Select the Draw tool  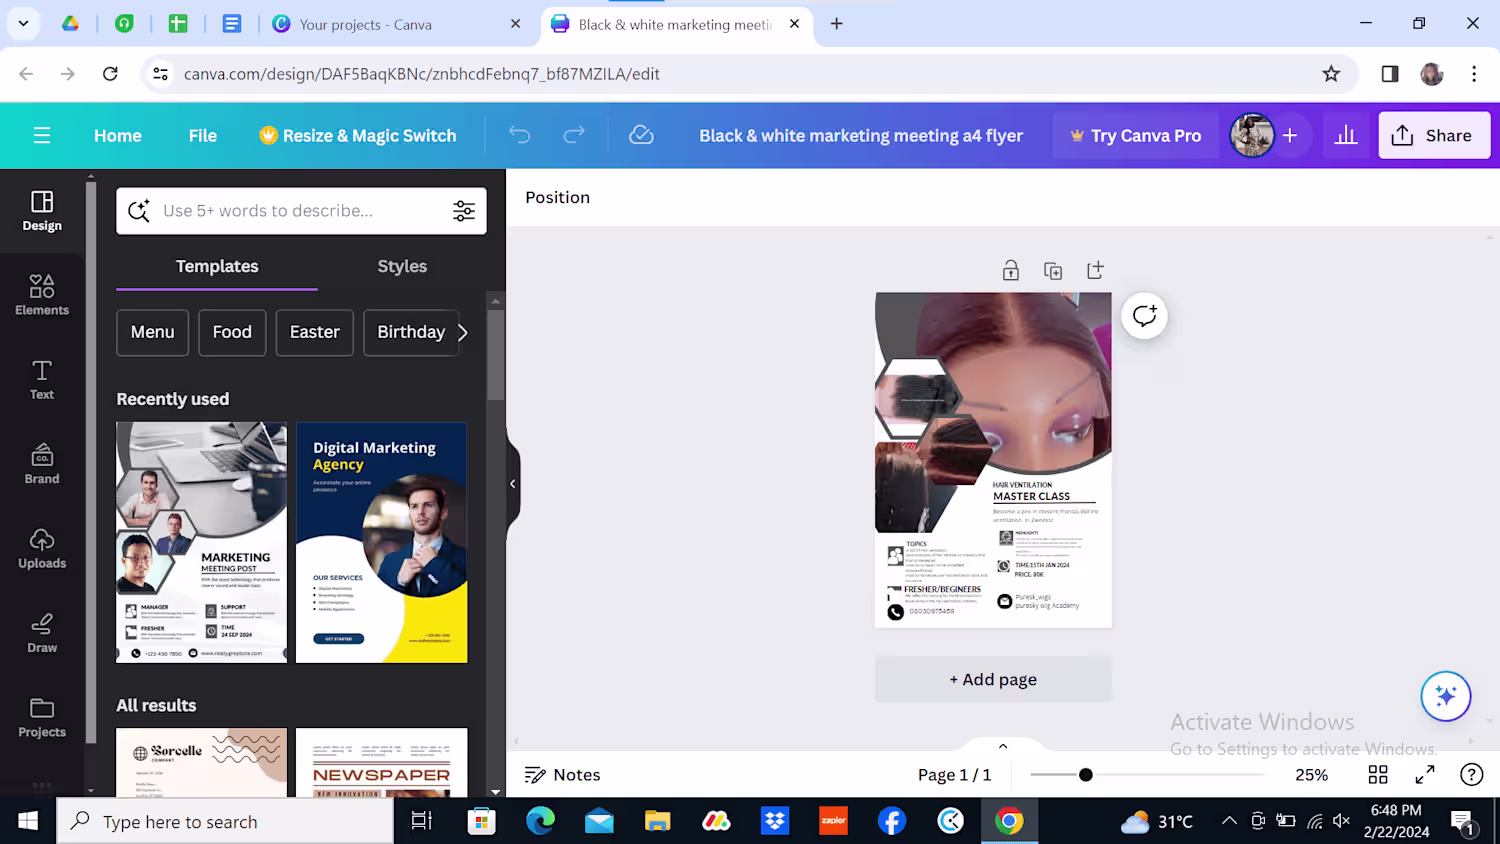coord(42,633)
